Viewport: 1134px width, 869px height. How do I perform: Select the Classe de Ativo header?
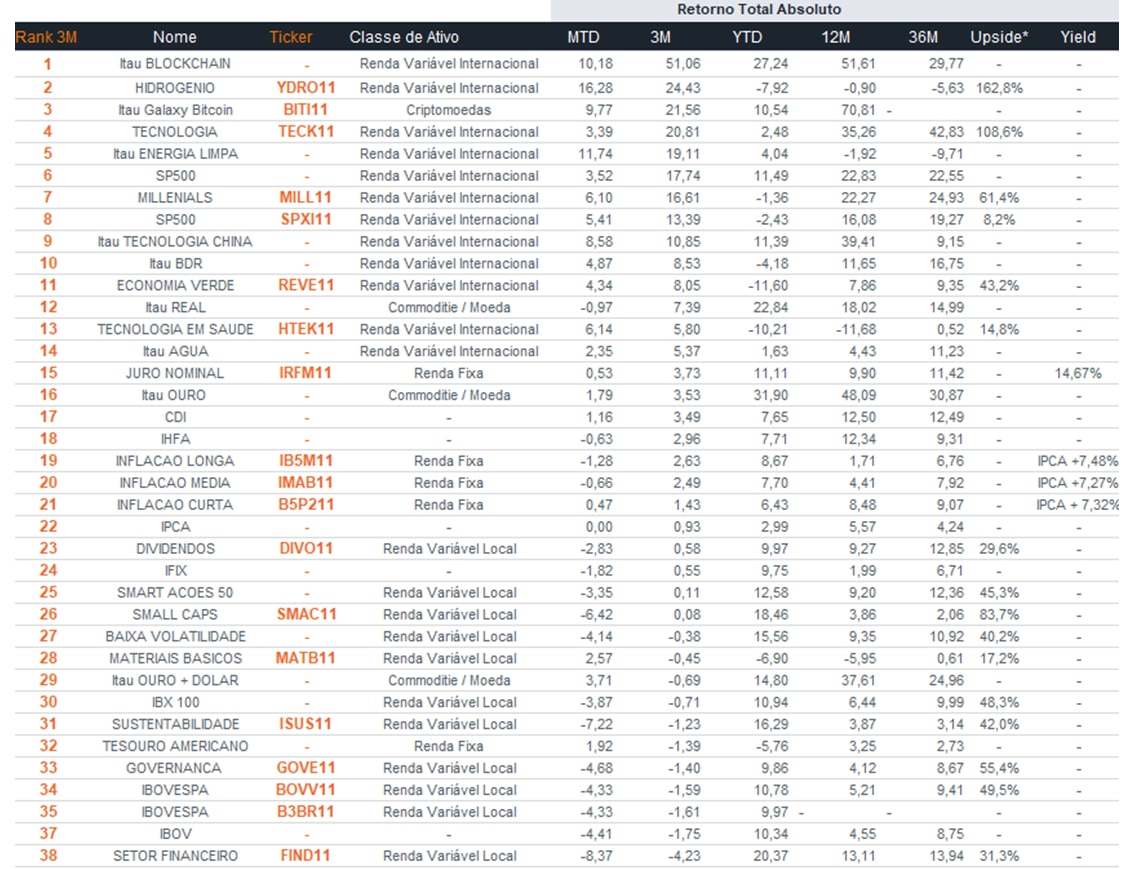click(404, 37)
